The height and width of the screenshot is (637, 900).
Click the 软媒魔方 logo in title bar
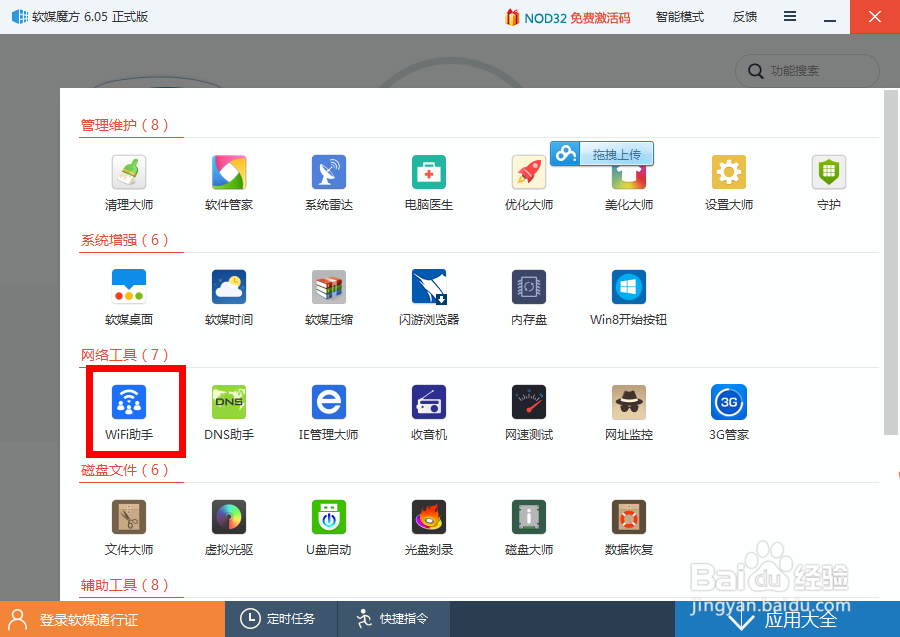pyautogui.click(x=20, y=17)
